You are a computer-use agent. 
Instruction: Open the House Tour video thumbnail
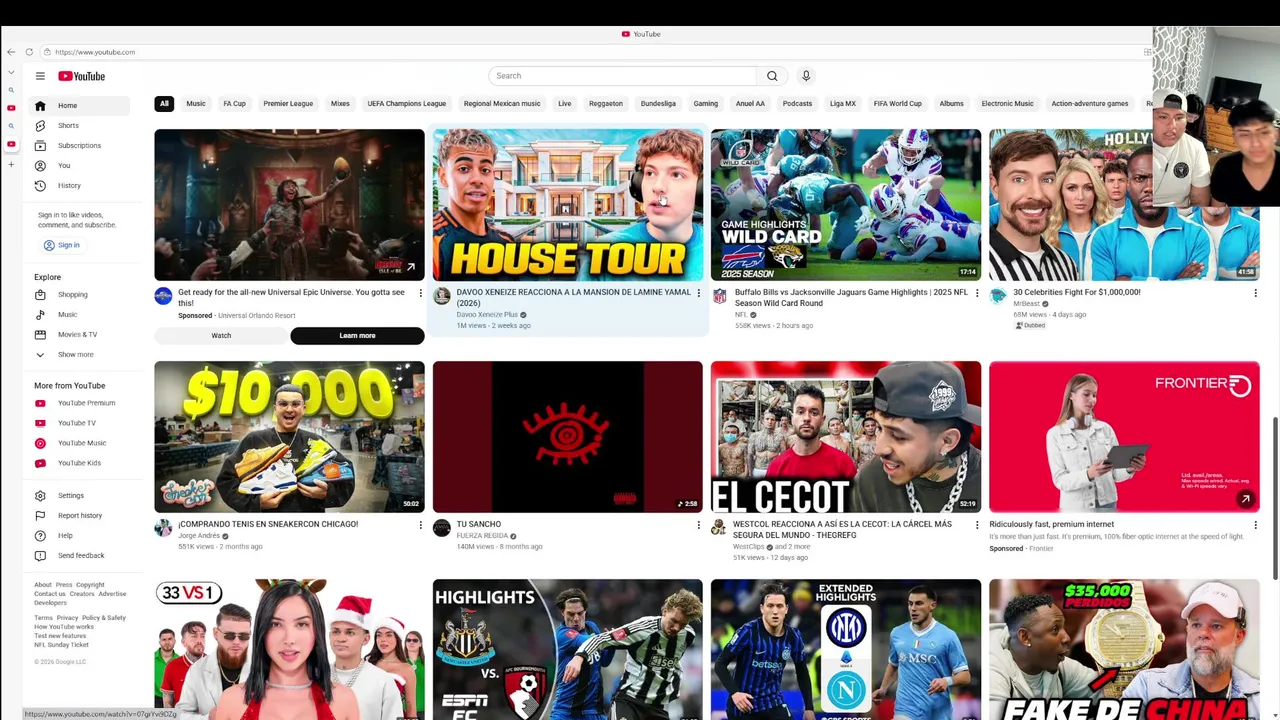[568, 205]
